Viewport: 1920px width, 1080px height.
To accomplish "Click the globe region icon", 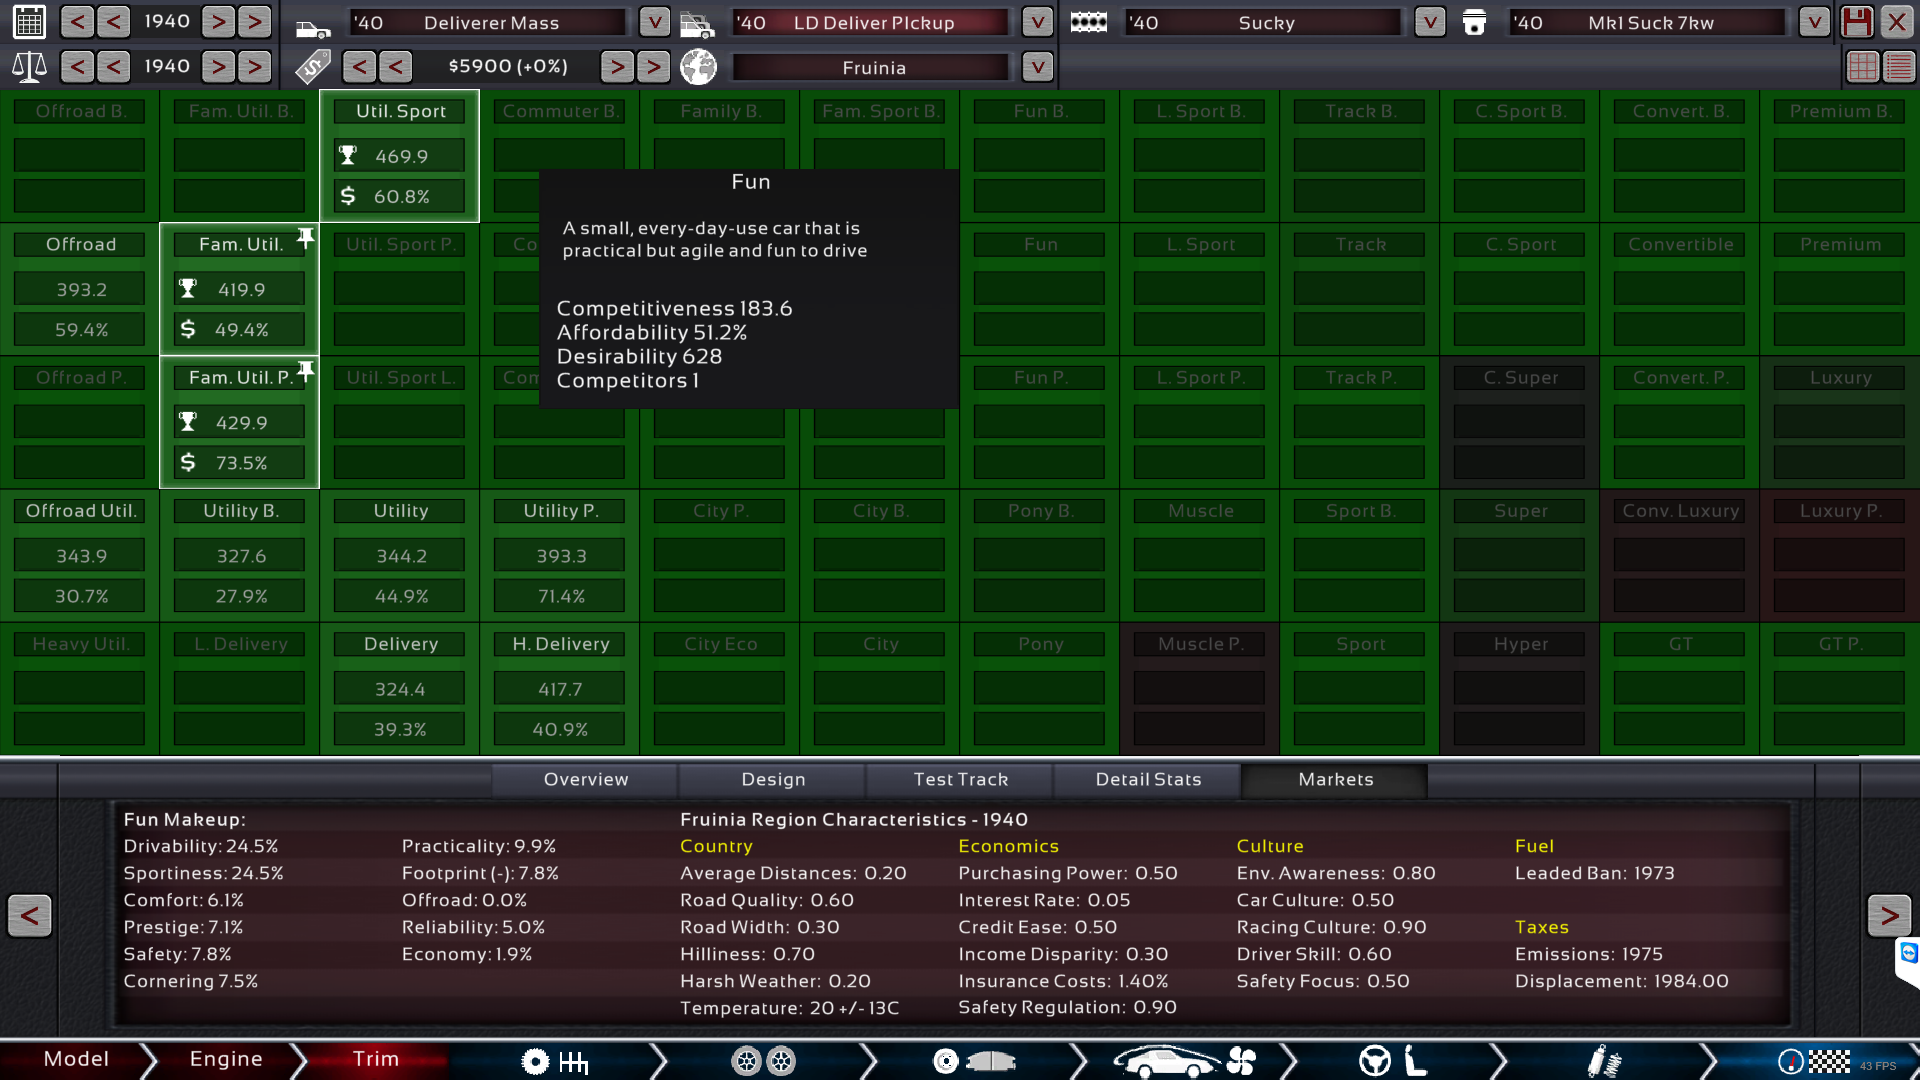I will point(698,67).
